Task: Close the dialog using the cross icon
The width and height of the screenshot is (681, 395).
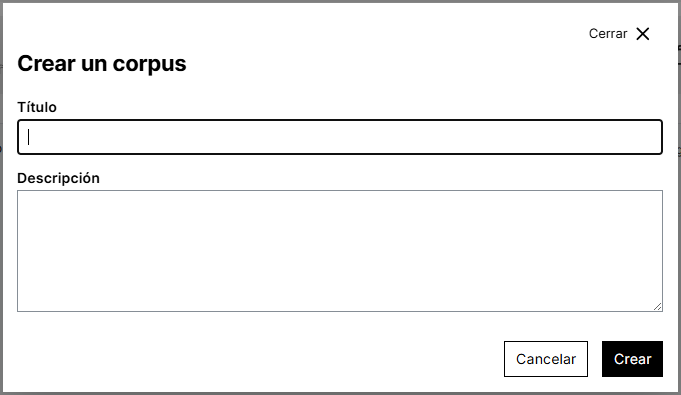Action: 643,34
